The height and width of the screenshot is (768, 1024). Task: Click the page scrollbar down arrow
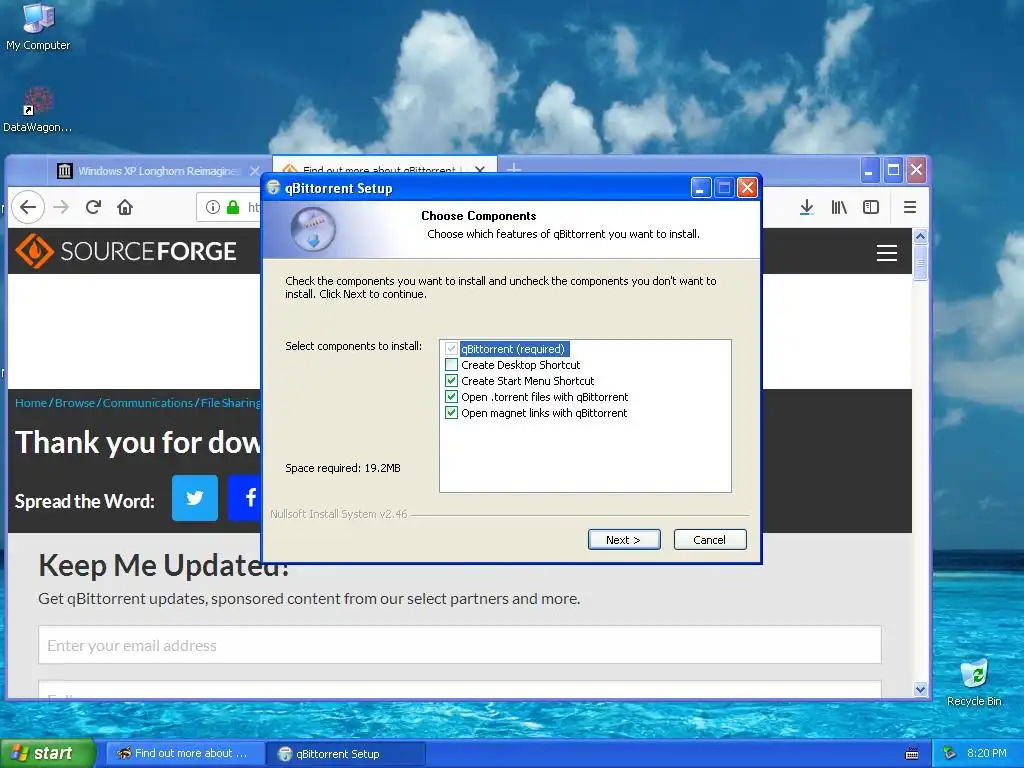click(920, 689)
